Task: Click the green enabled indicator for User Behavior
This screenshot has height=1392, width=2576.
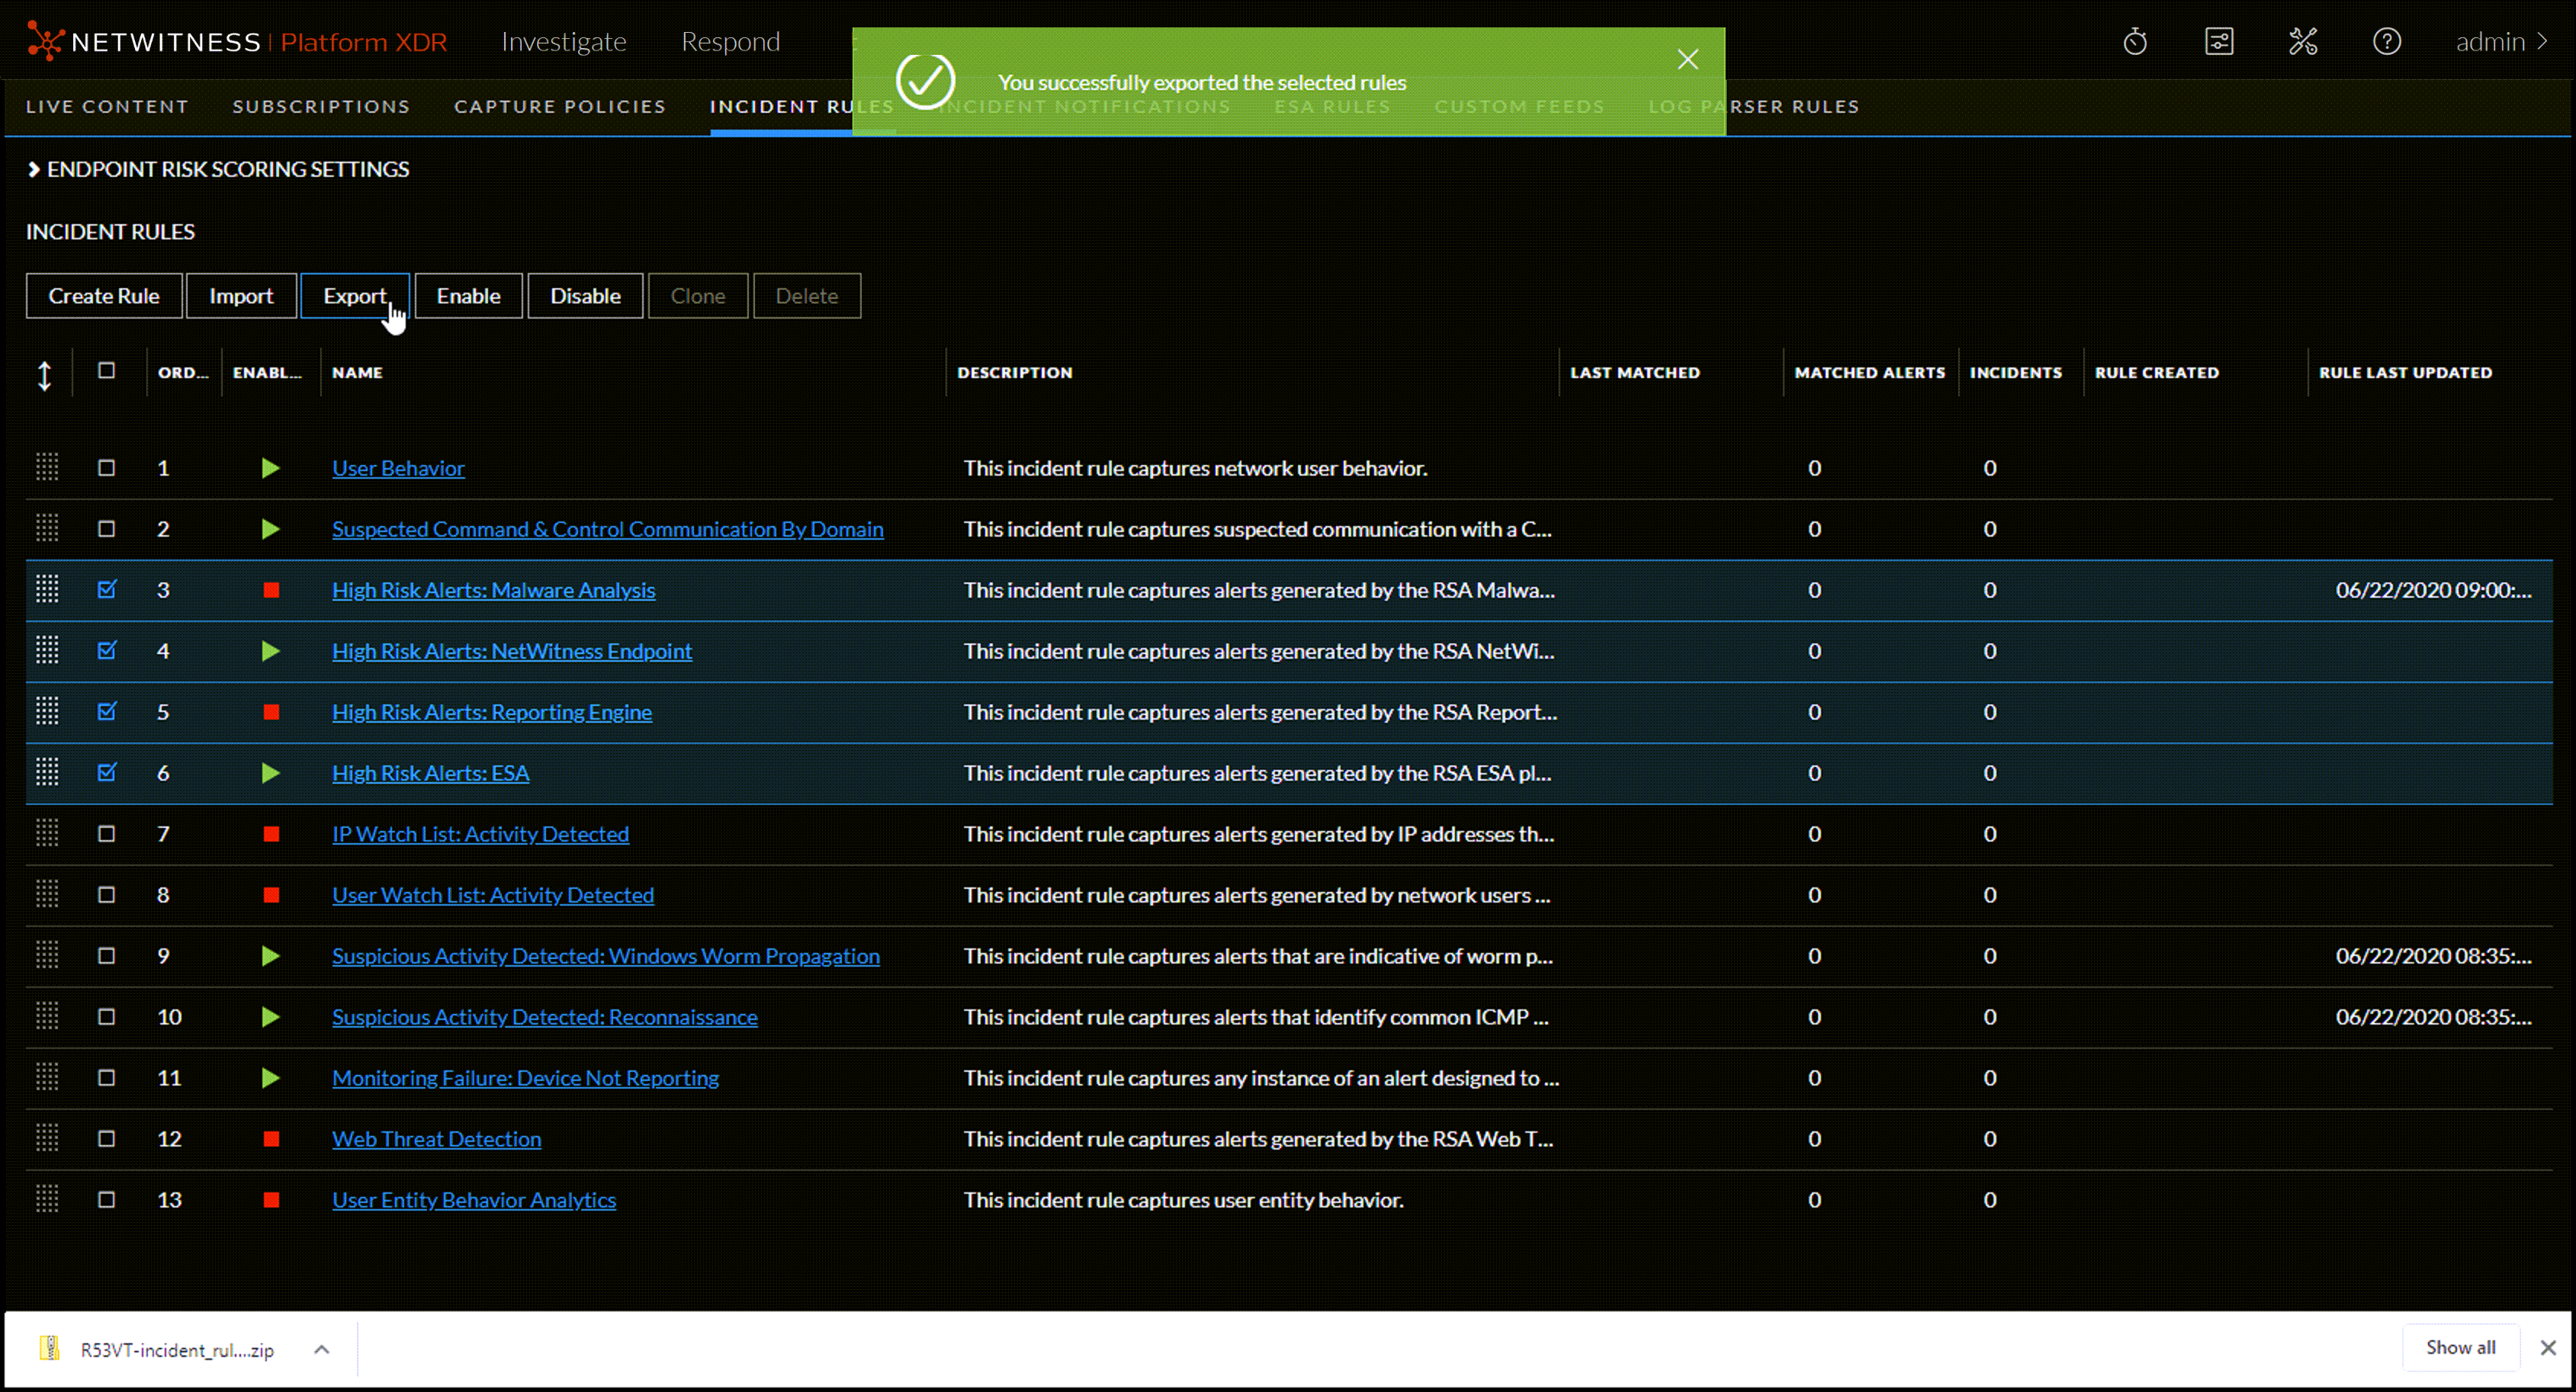Action: tap(269, 467)
